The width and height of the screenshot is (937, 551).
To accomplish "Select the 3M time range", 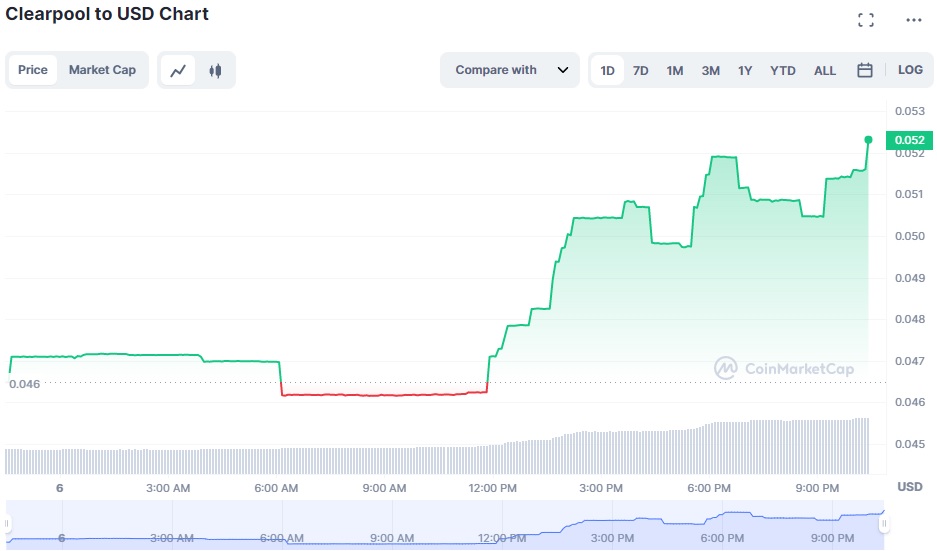I will [711, 71].
